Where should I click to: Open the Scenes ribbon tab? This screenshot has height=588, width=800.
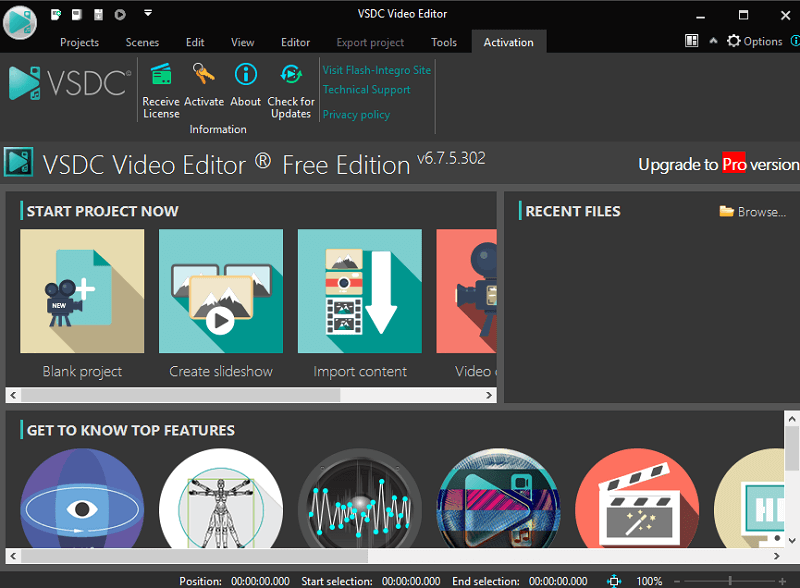coord(142,42)
